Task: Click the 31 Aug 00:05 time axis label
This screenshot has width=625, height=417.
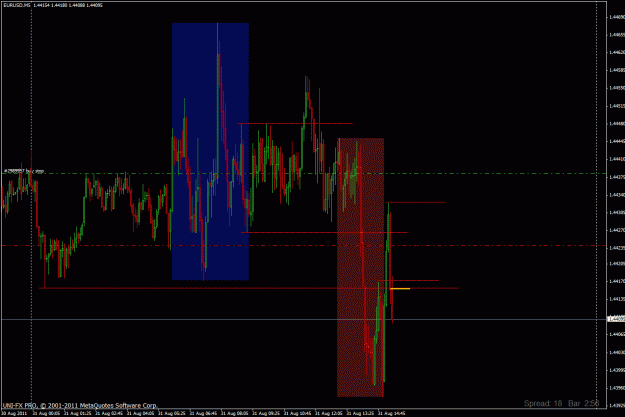Action: (46, 413)
